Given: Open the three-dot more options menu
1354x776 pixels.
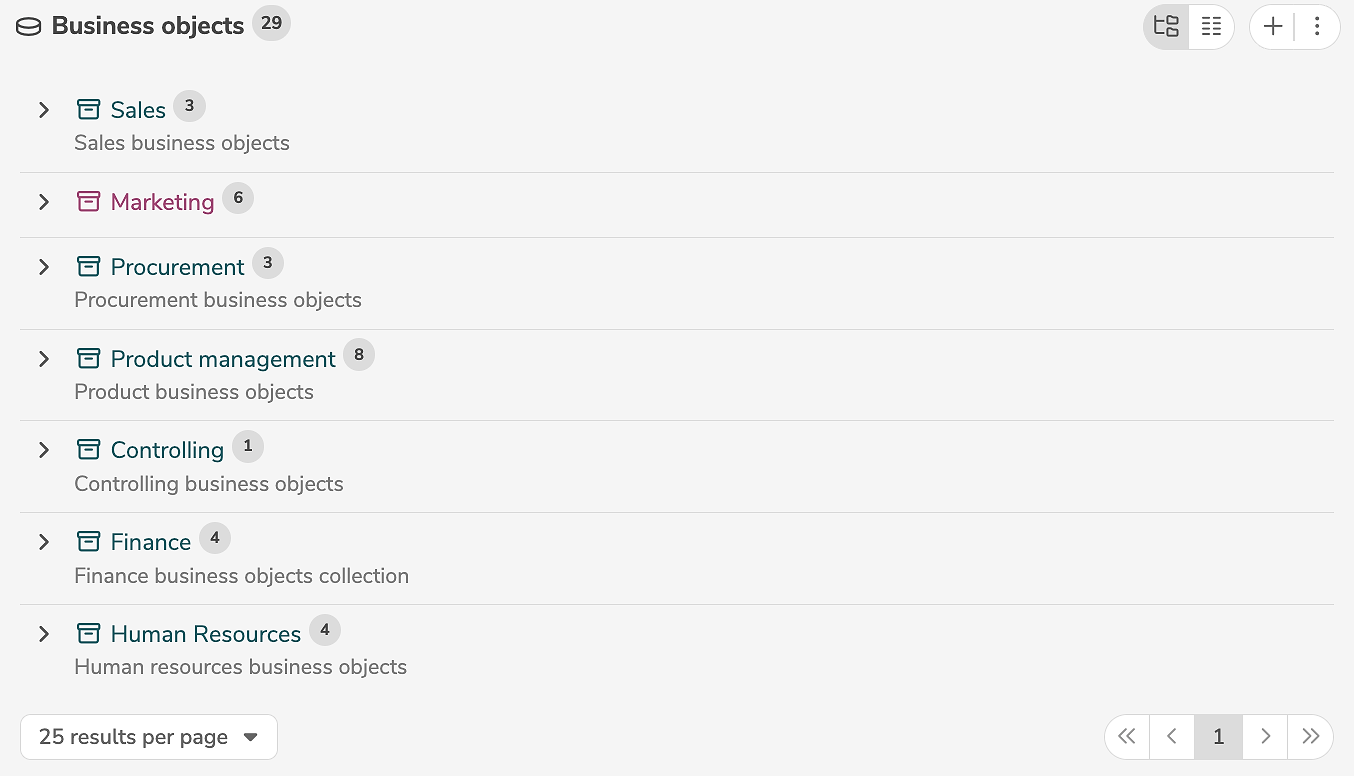Looking at the screenshot, I should (1317, 27).
